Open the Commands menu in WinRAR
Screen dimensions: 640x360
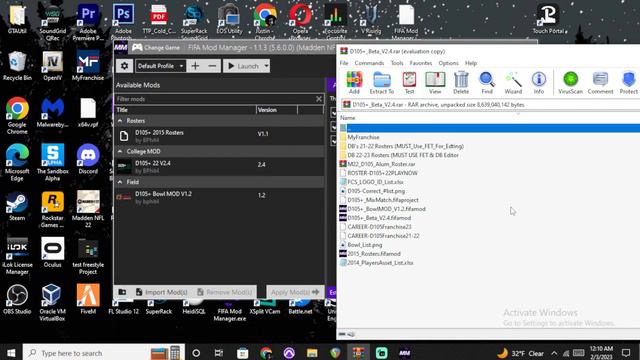click(x=369, y=63)
